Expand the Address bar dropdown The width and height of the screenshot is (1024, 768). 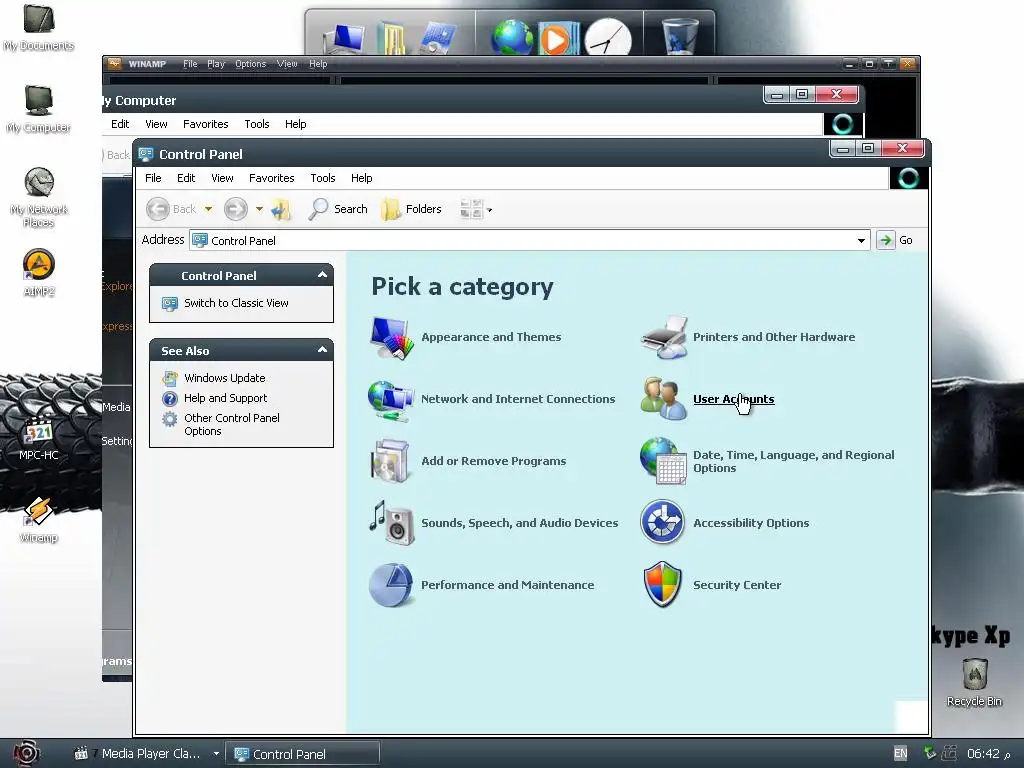tap(861, 240)
